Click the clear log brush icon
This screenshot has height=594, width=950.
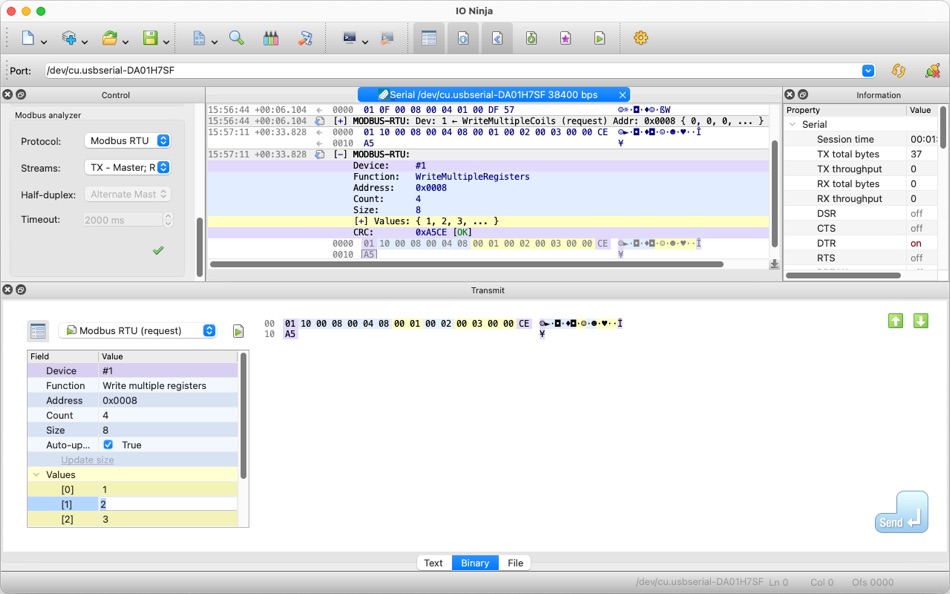pos(305,38)
